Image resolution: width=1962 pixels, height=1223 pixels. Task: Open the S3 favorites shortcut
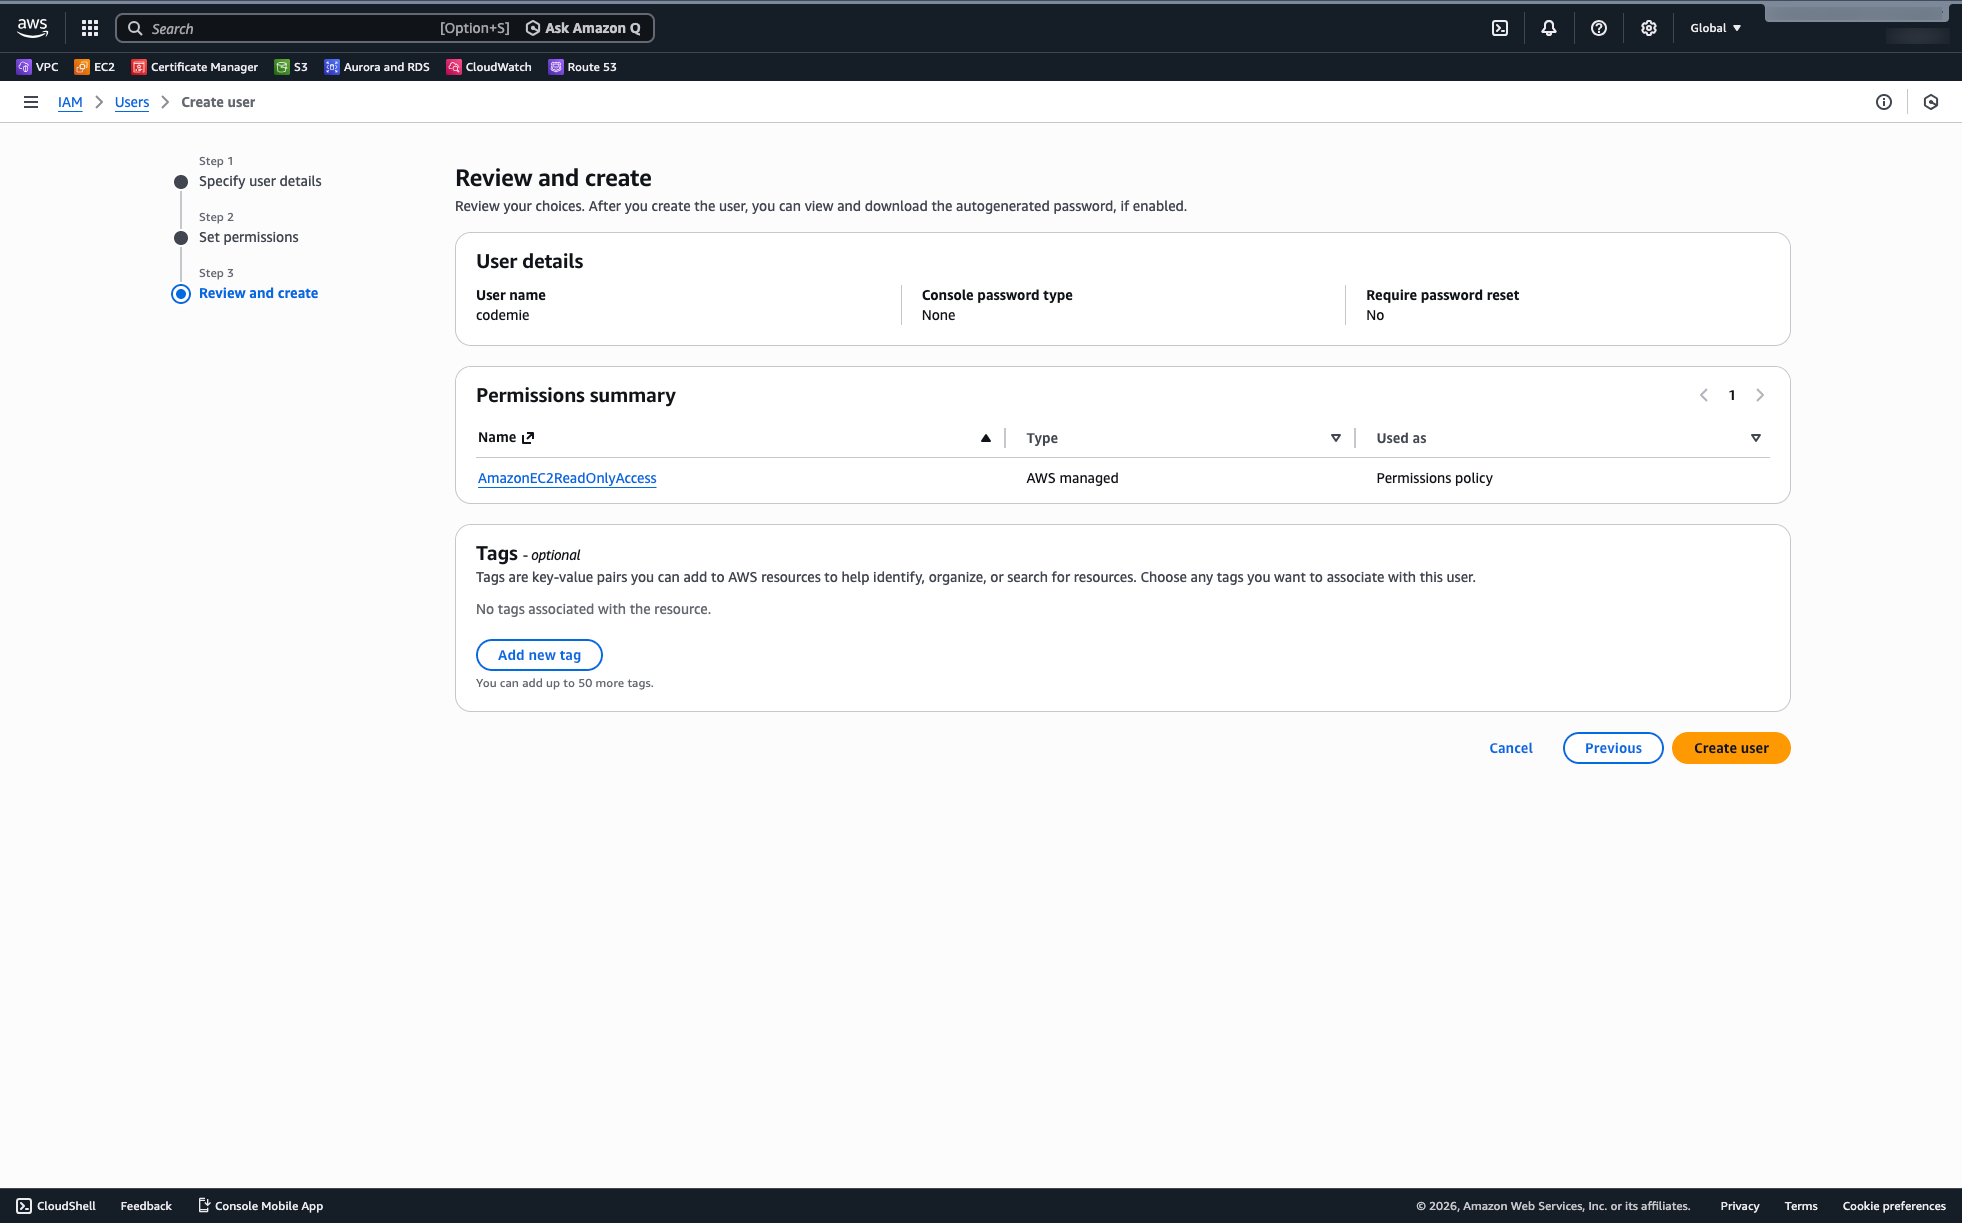coord(291,66)
